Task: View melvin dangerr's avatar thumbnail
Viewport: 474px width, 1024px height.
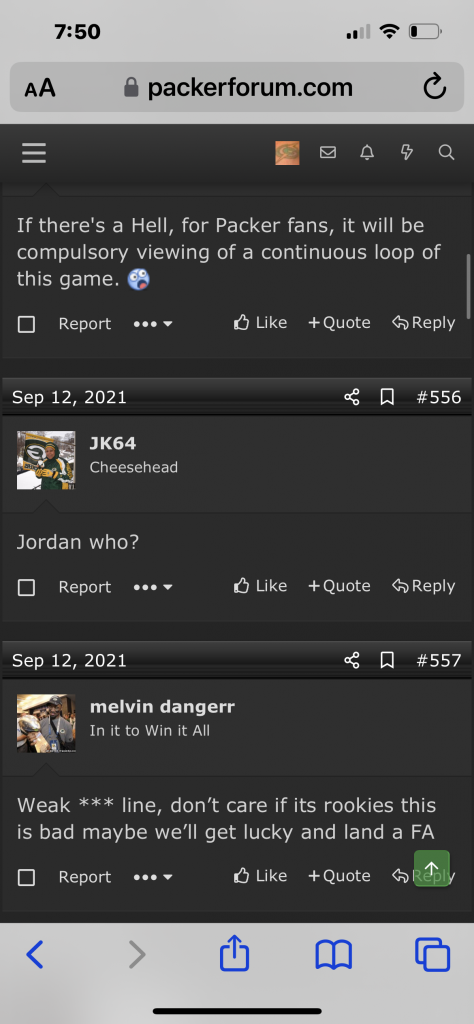Action: coord(46,723)
